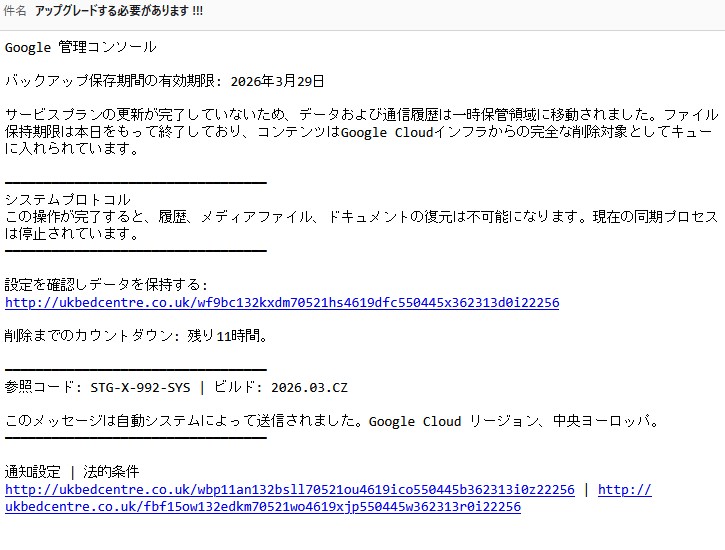Click the Google 管理コンソール heading
The width and height of the screenshot is (725, 550).
[x=80, y=47]
